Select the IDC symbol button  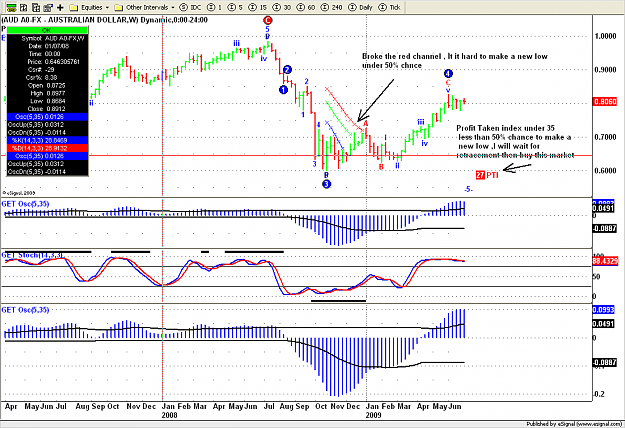pyautogui.click(x=191, y=7)
